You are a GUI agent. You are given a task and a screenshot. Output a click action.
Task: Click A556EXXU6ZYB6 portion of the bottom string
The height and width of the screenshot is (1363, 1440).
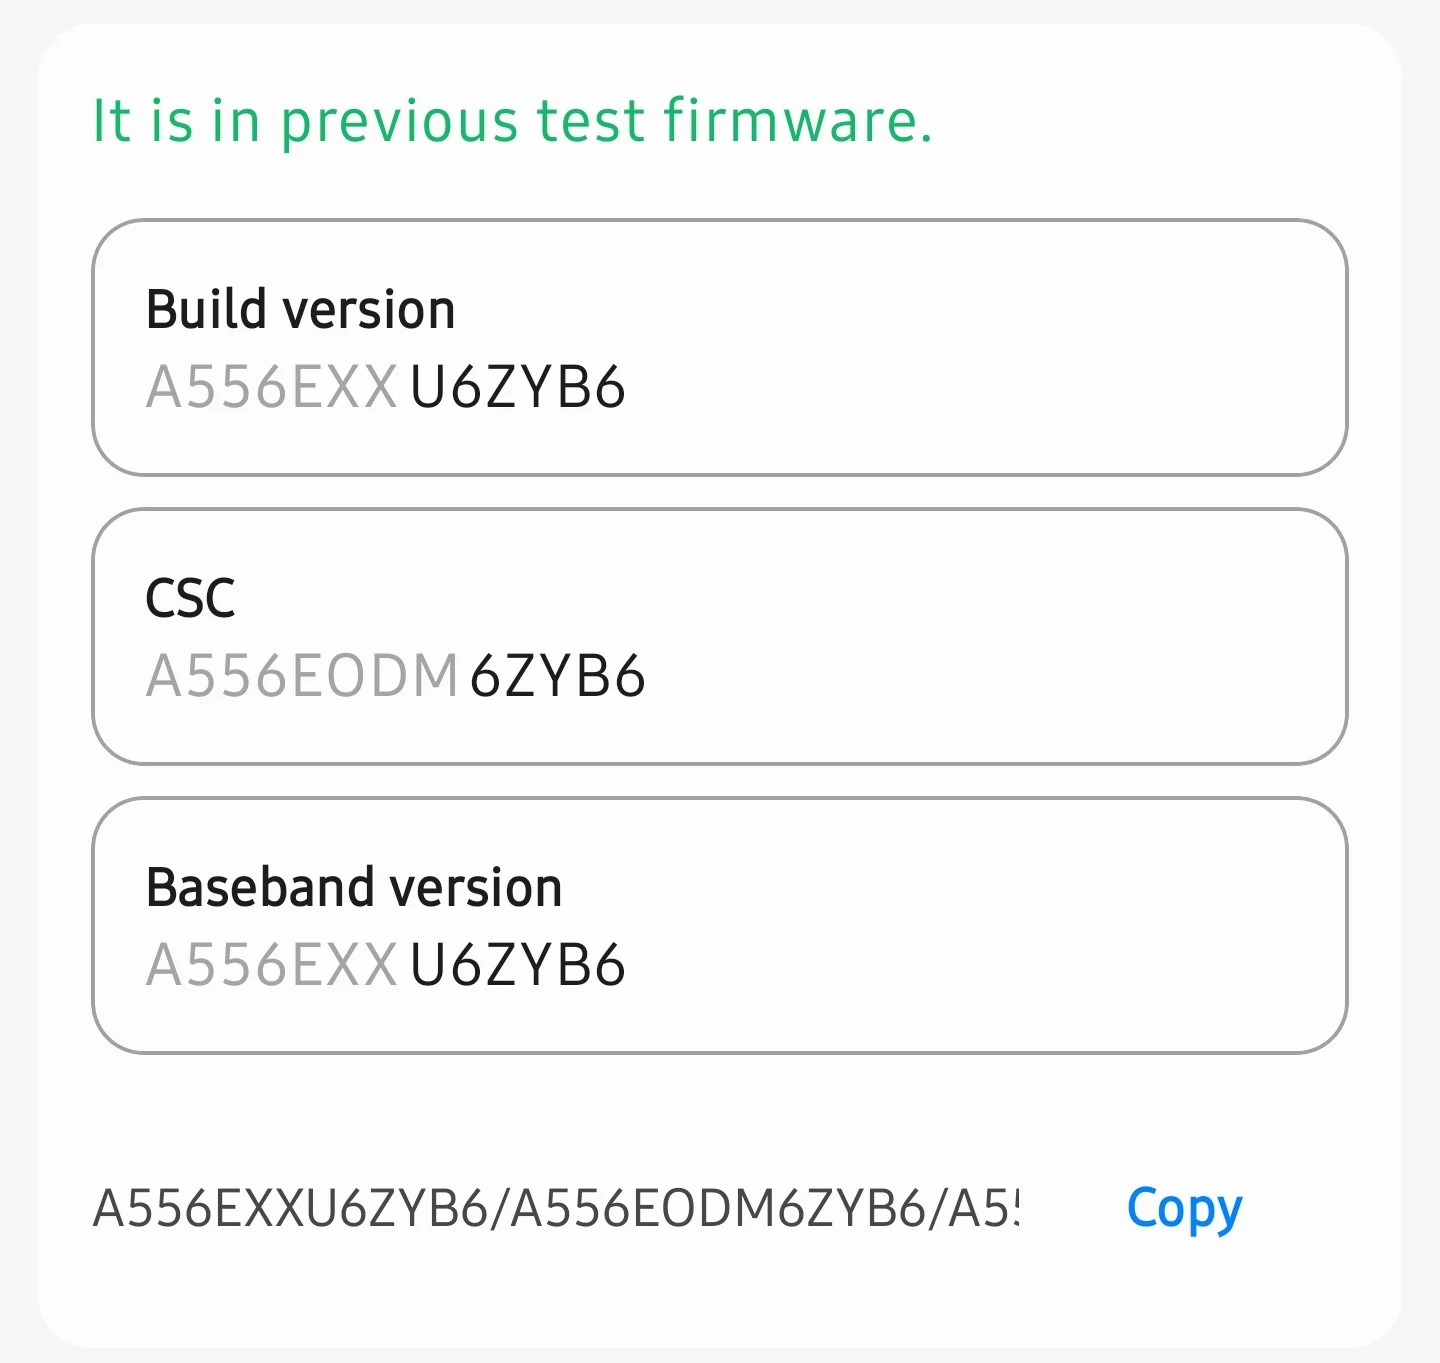point(290,1208)
